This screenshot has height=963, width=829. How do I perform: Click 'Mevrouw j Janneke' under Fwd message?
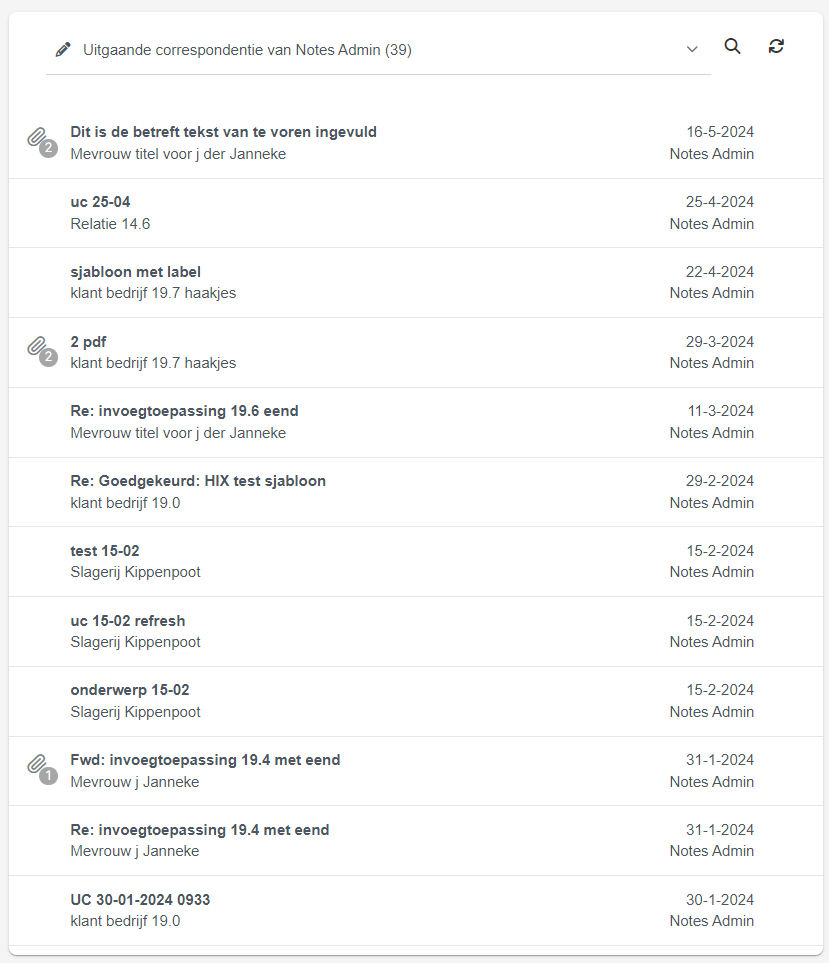(135, 782)
